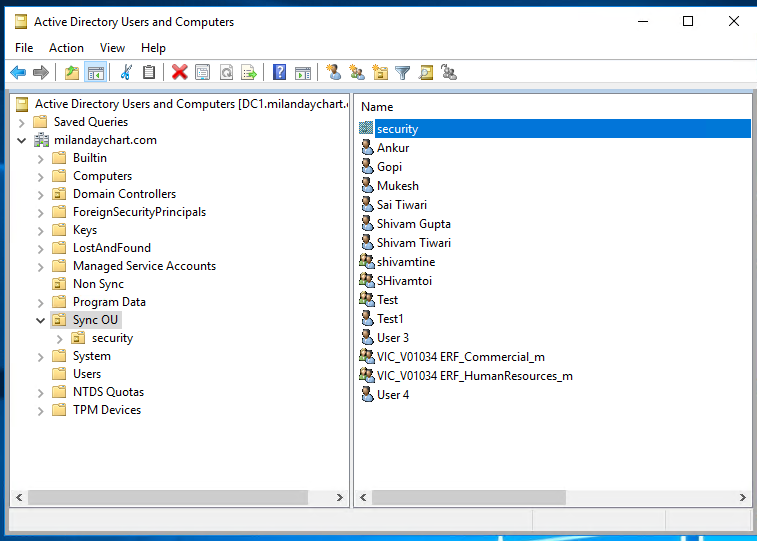Open the Help menu
Viewport: 757px width, 548px height.
[153, 48]
